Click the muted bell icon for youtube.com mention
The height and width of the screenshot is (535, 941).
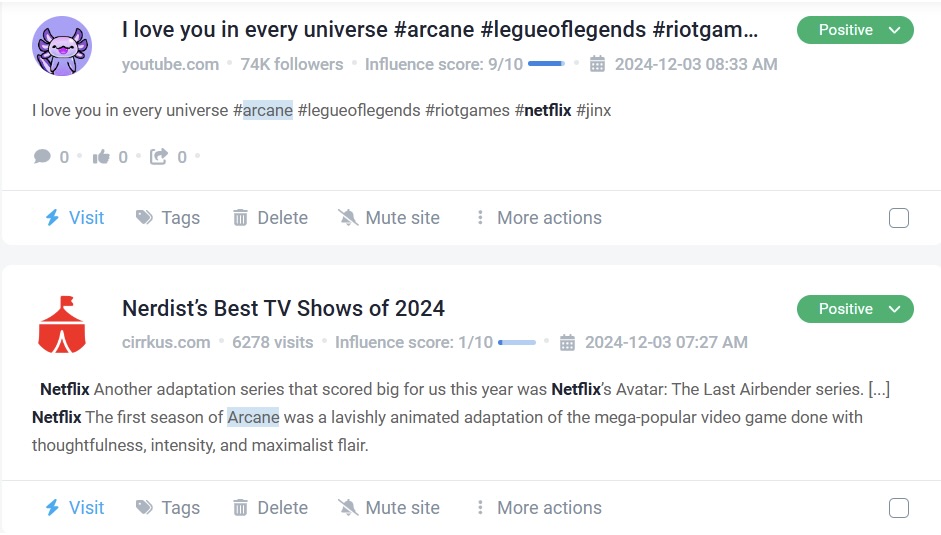tap(348, 217)
